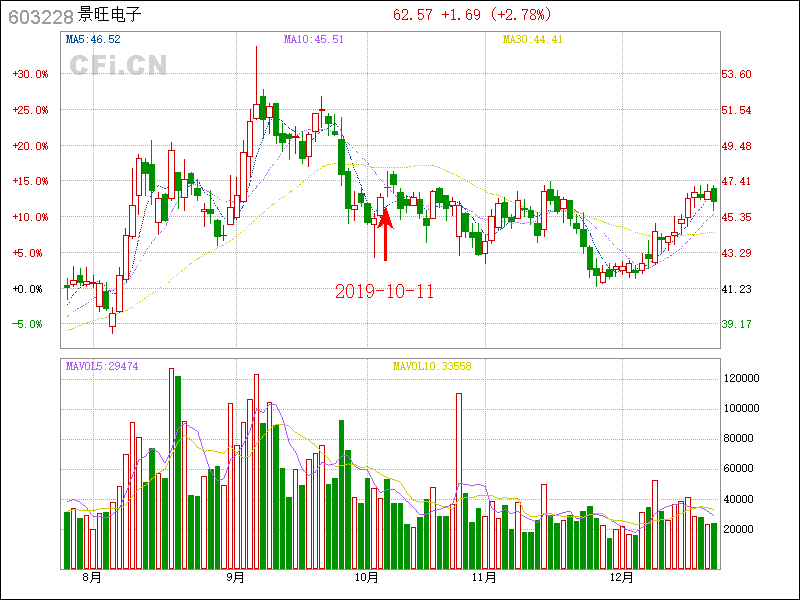This screenshot has height=600, width=800.
Task: Click the 51.54 price axis label
Action: 736,110
